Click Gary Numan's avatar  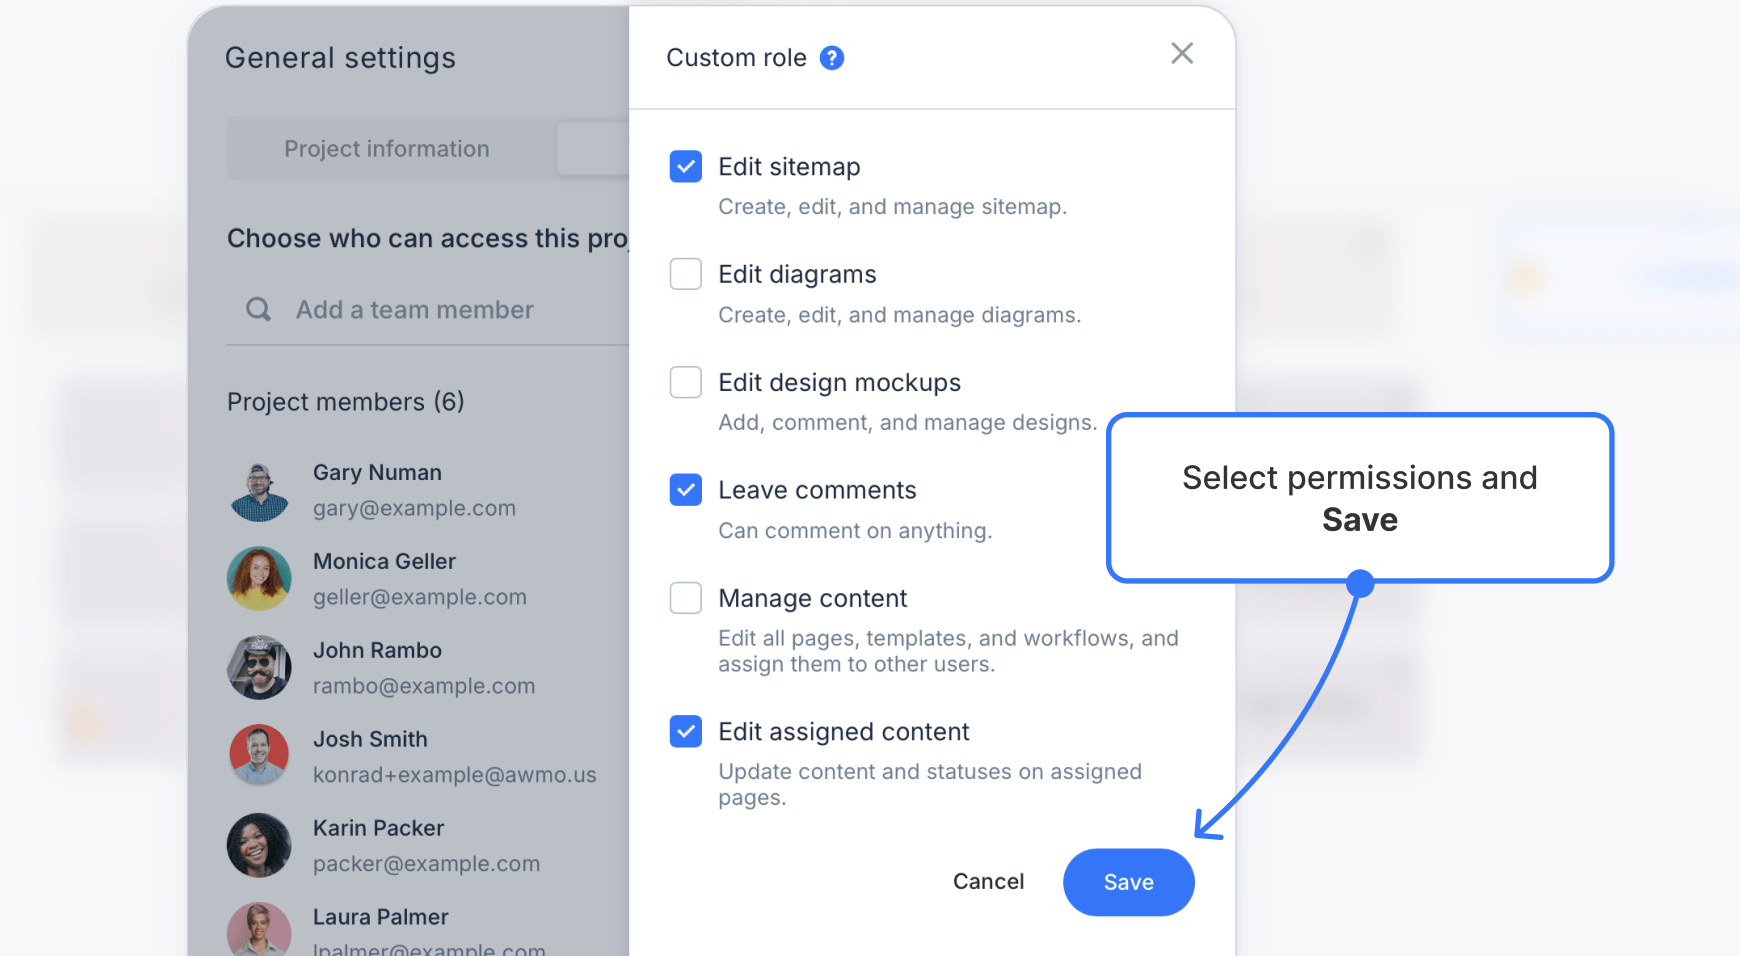pos(258,489)
